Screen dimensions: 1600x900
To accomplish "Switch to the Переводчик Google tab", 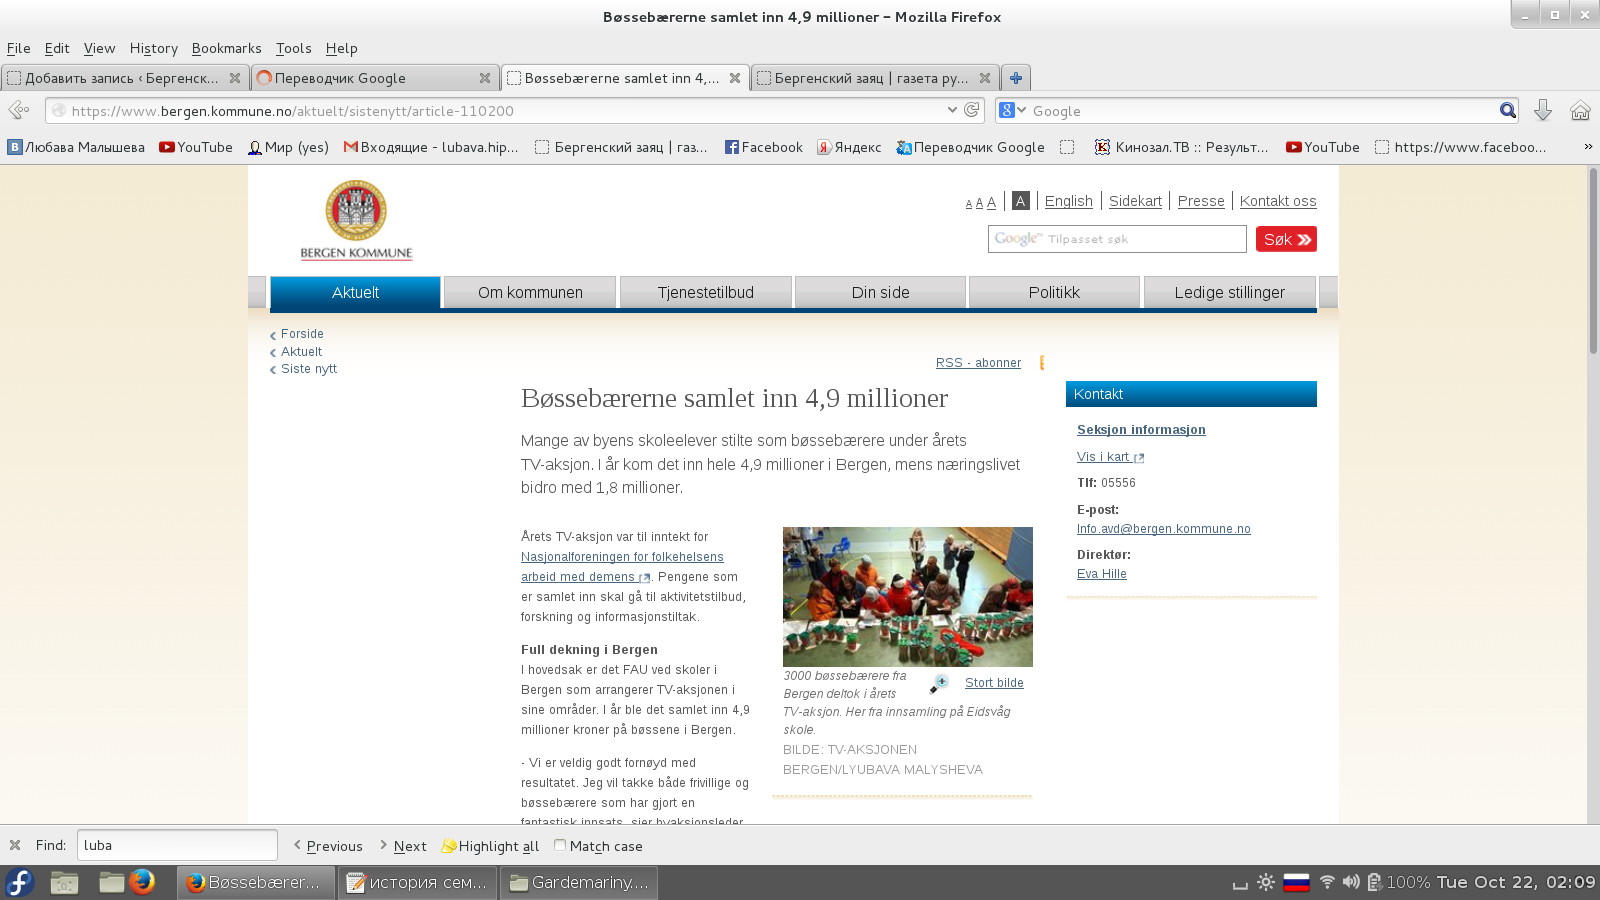I will pyautogui.click(x=365, y=78).
